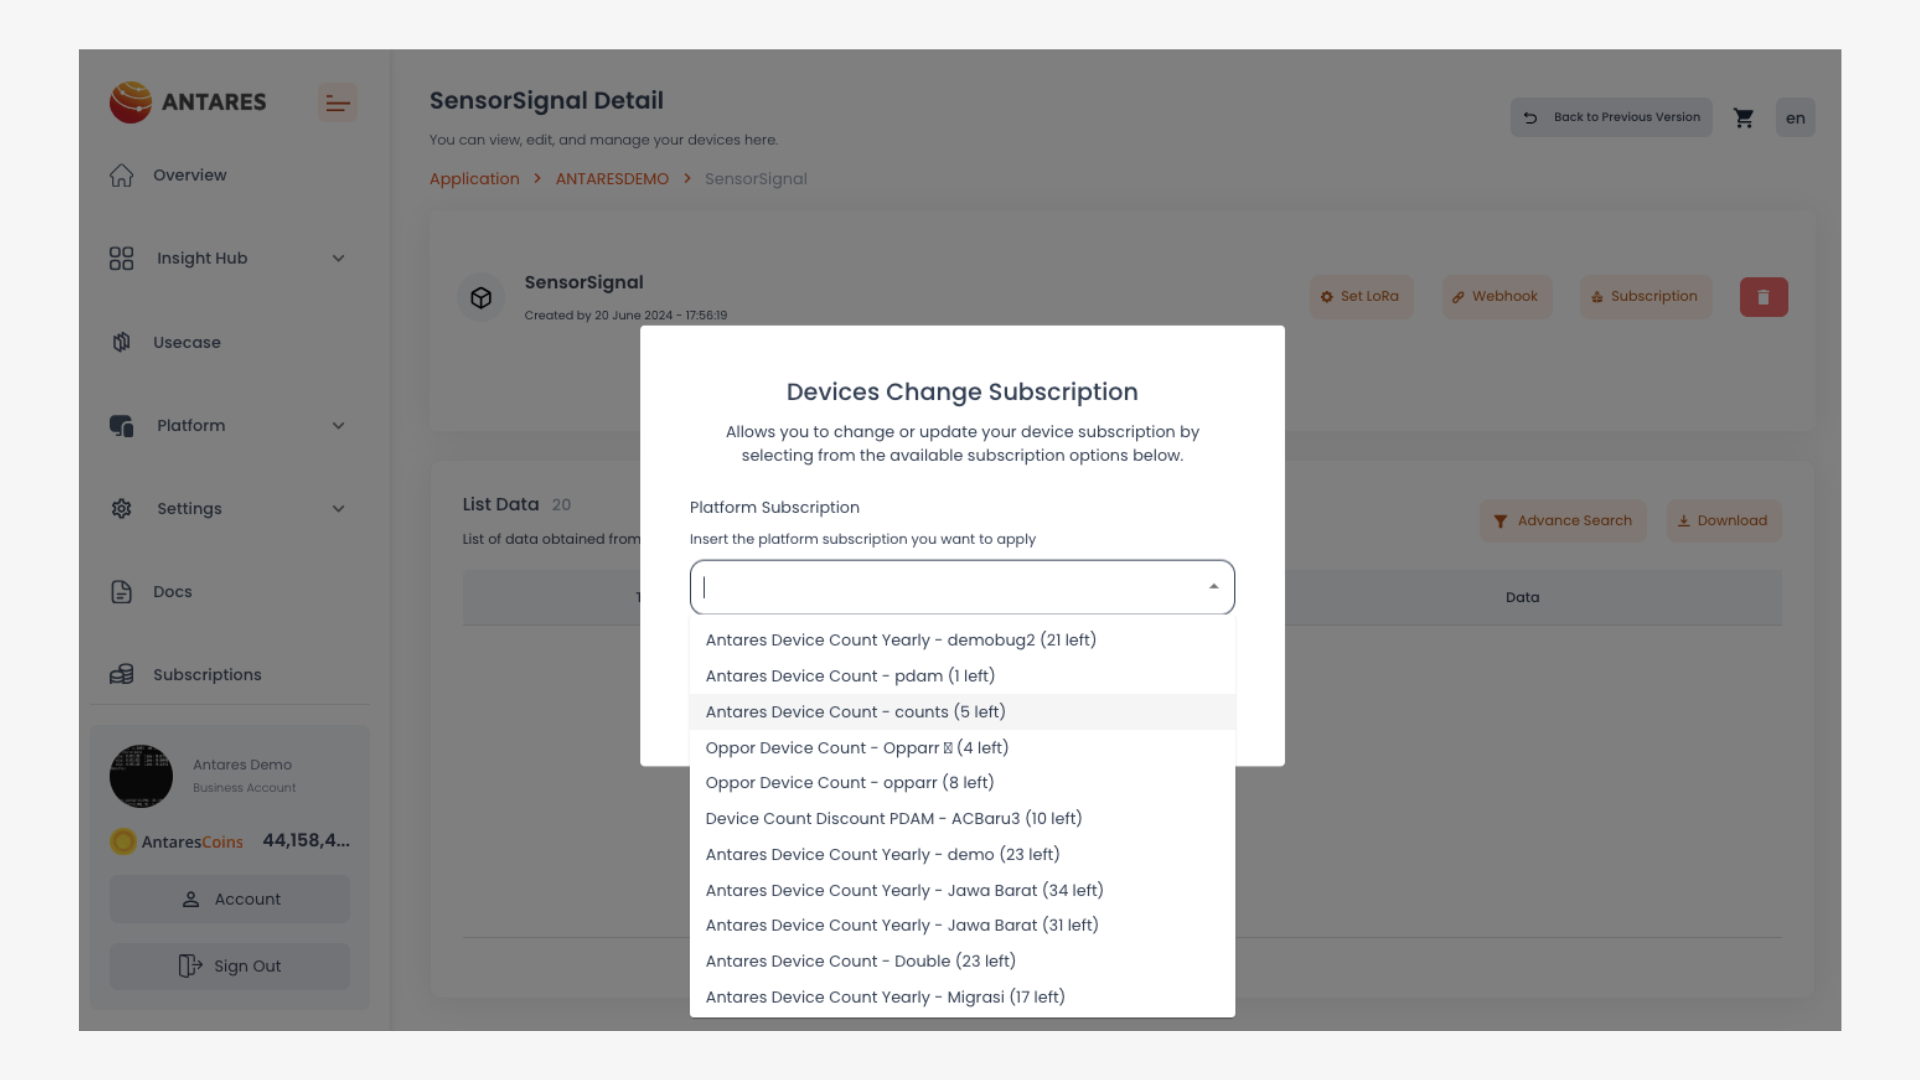Choose the Oppor Device Count - opparr option
1920x1080 pixels.
[x=849, y=783]
